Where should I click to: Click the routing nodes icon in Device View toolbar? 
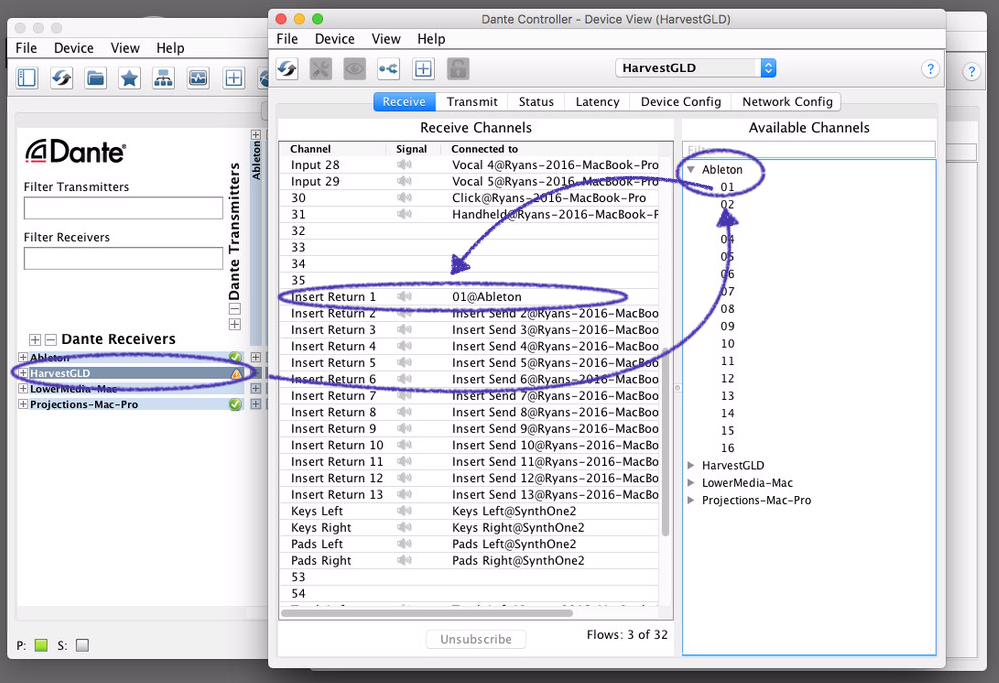tap(389, 68)
